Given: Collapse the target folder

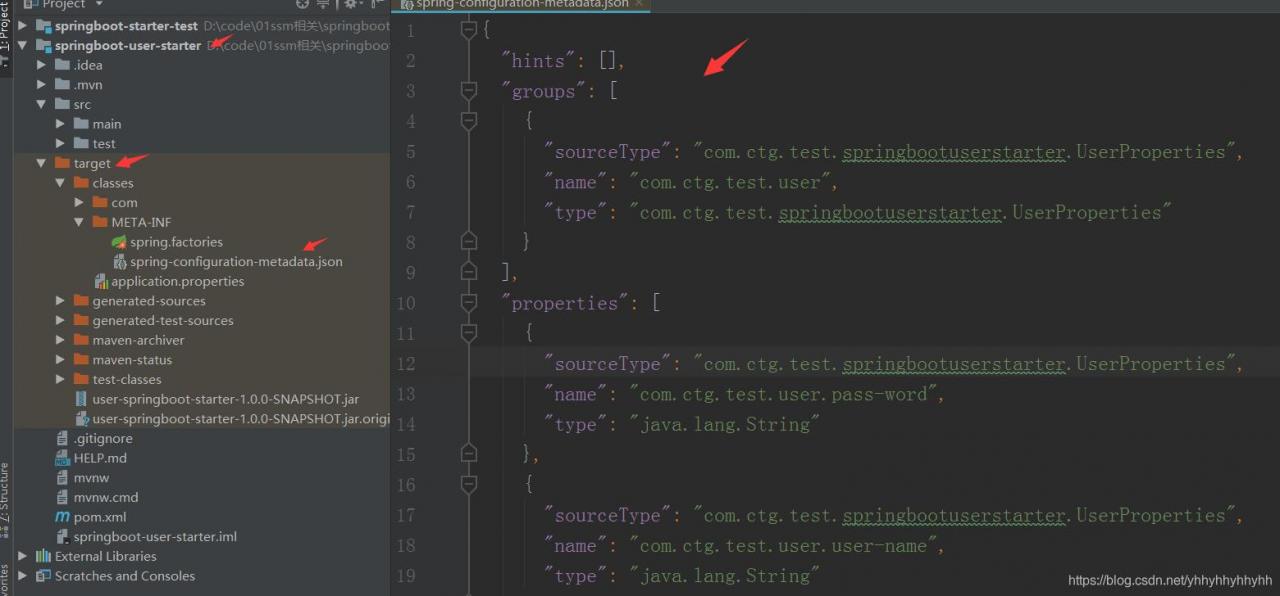Looking at the screenshot, I should pyautogui.click(x=41, y=163).
